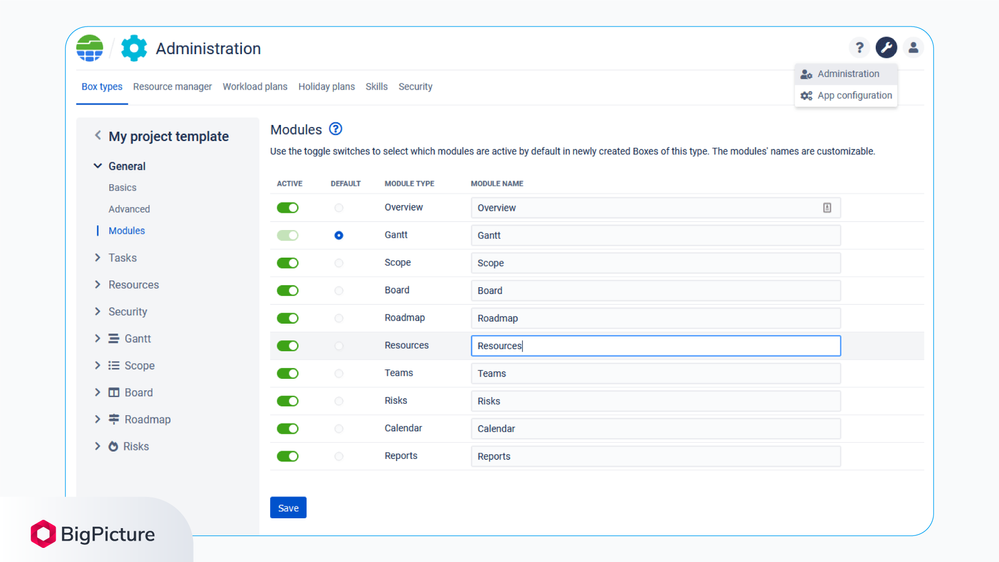Open the Resource manager tab
The width and height of the screenshot is (999, 562).
pyautogui.click(x=172, y=87)
